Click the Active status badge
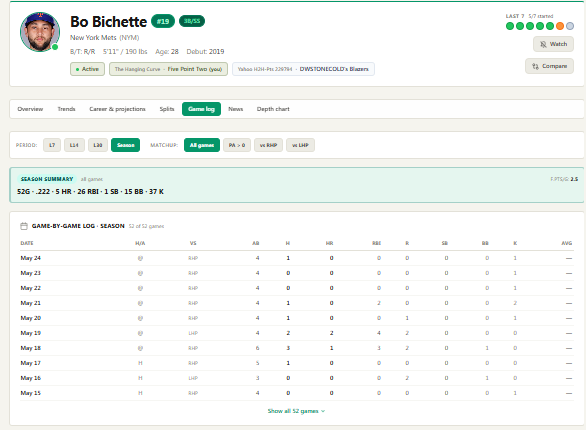Viewport: 586px width, 430px height. point(87,69)
